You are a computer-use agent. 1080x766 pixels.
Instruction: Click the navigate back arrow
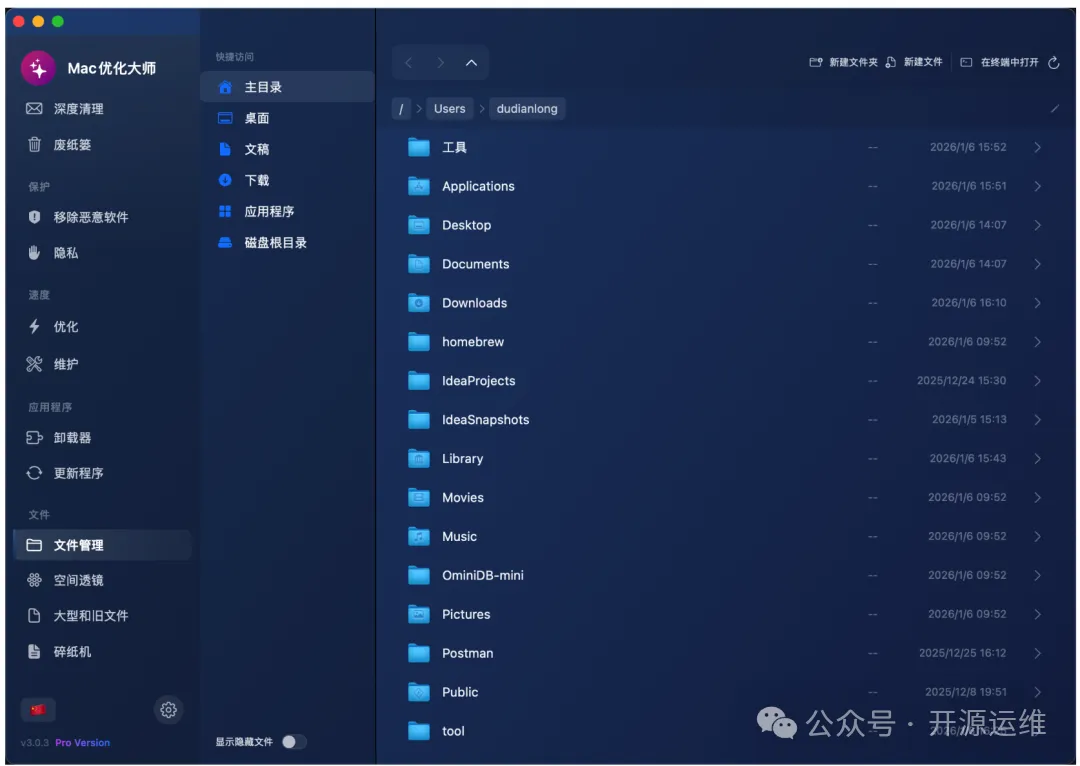408,63
